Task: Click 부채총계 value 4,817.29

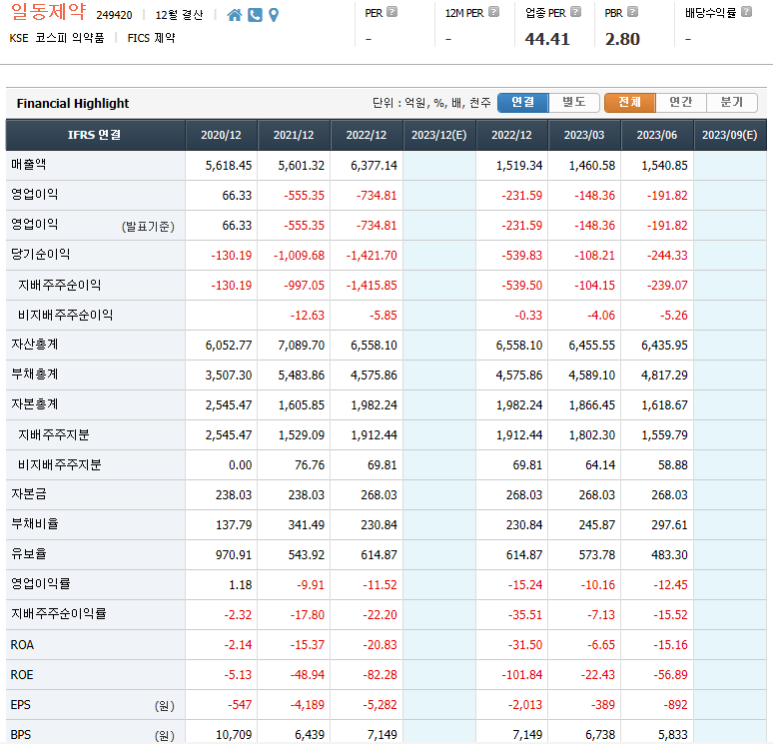Action: (665, 375)
